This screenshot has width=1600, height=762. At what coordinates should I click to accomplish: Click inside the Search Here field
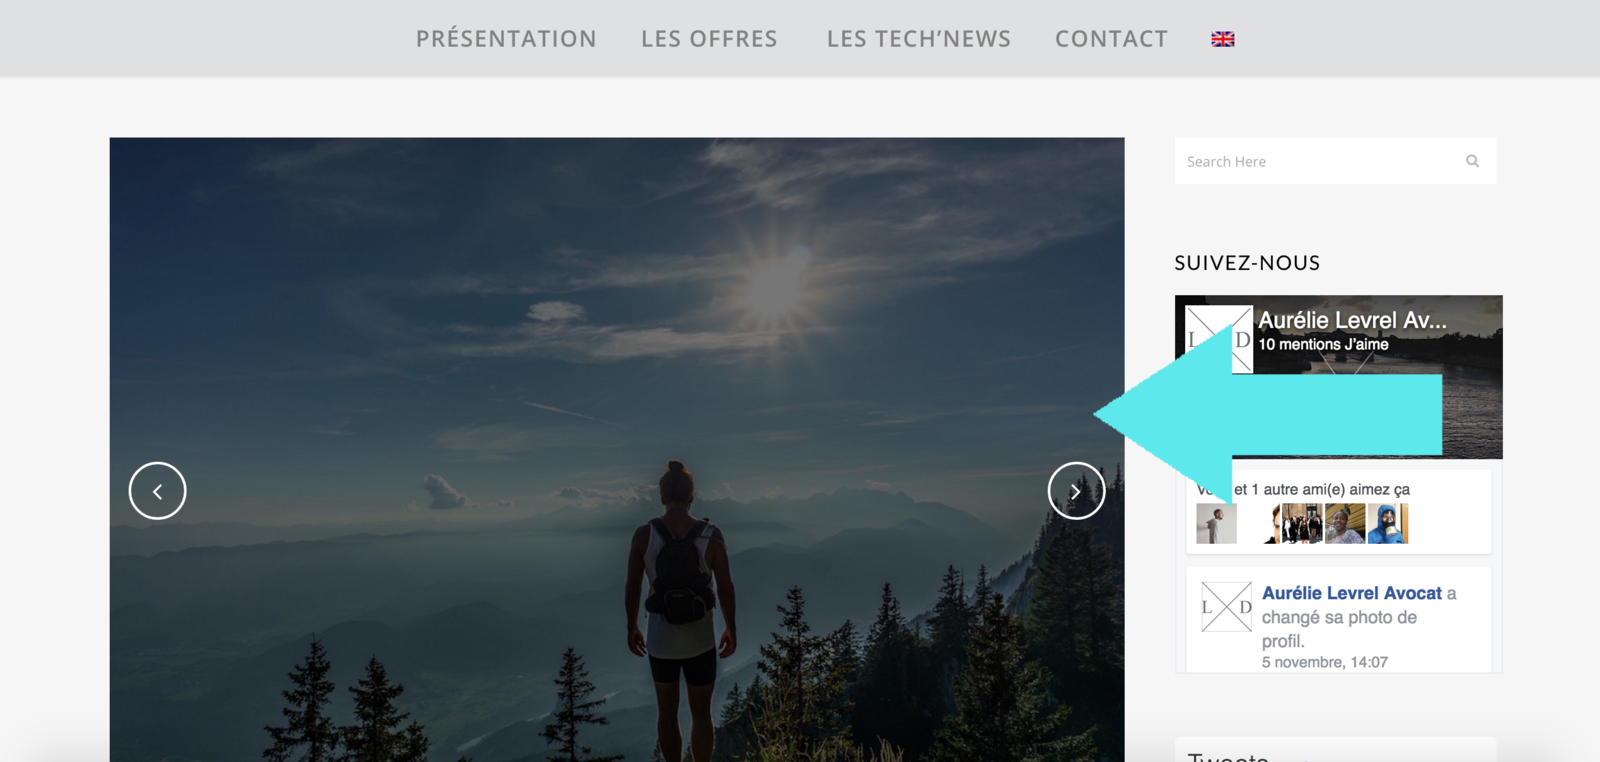coord(1320,161)
